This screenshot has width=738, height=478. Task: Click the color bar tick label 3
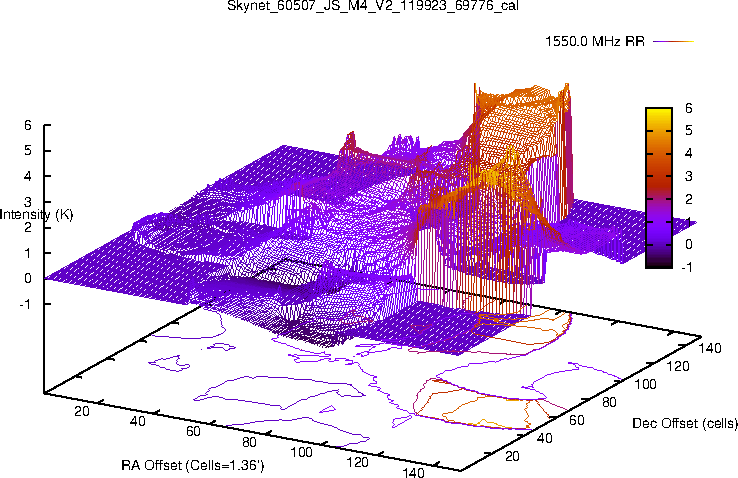(689, 176)
